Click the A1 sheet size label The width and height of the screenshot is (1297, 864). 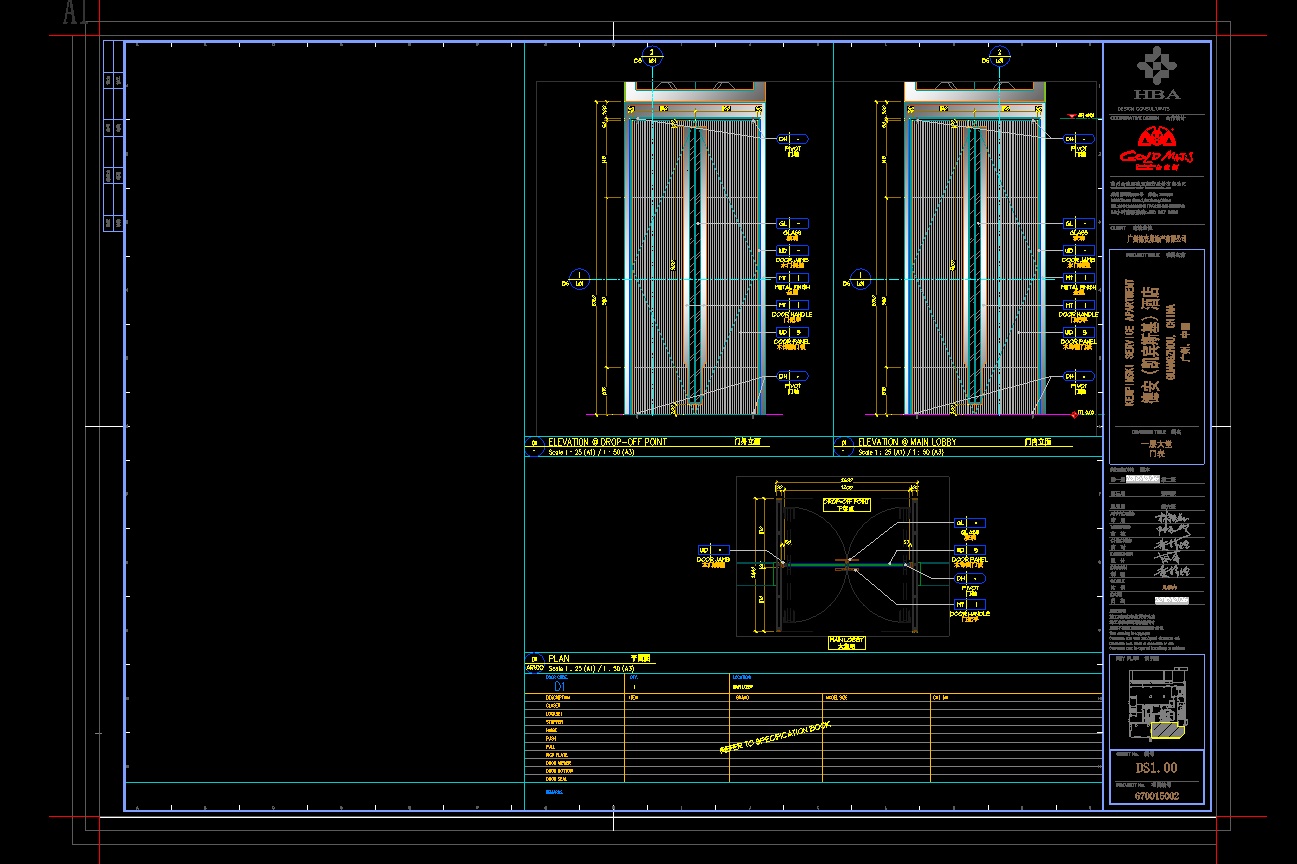(x=75, y=13)
